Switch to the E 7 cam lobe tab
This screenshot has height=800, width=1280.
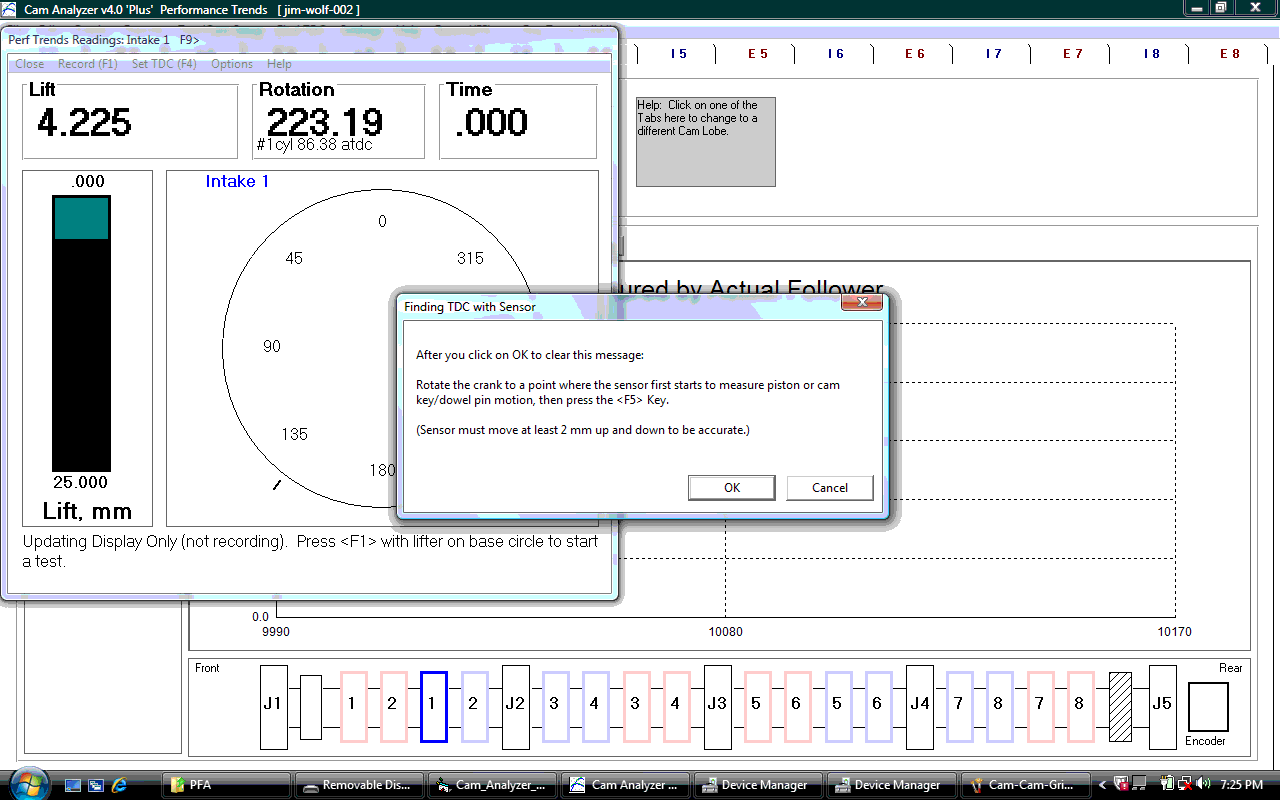point(1072,54)
